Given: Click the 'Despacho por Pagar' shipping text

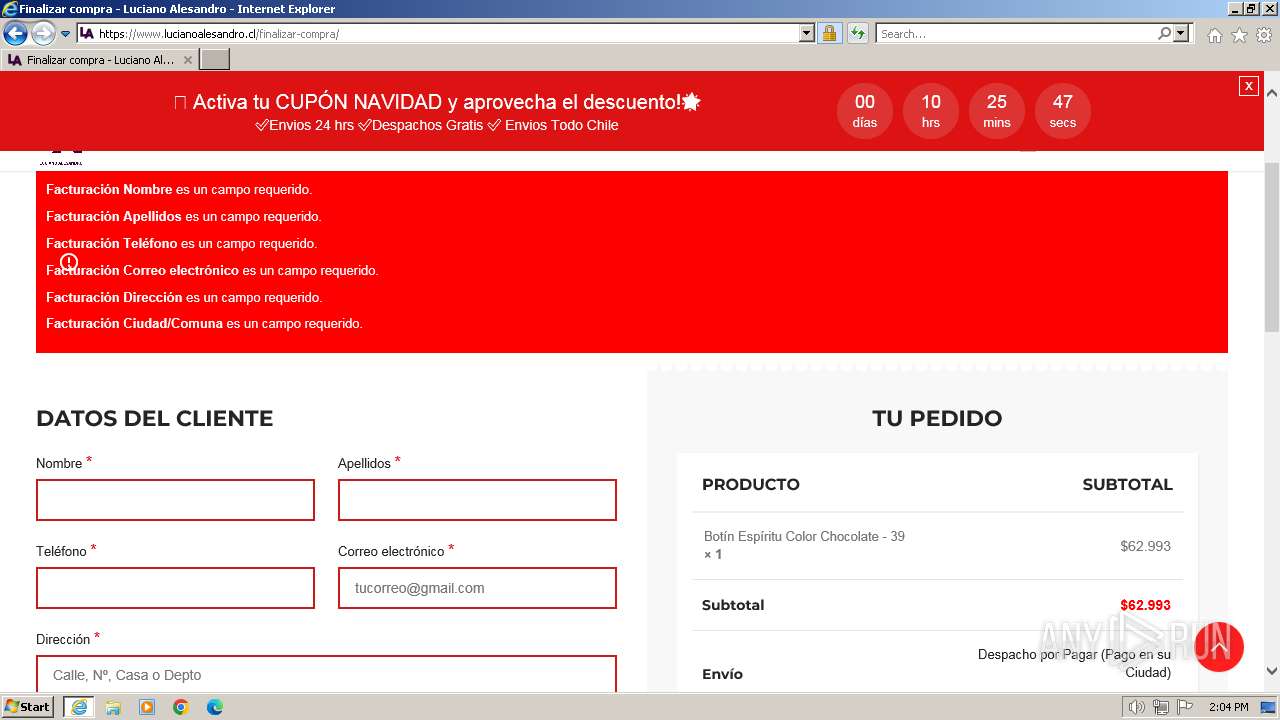Looking at the screenshot, I should coord(1074,663).
